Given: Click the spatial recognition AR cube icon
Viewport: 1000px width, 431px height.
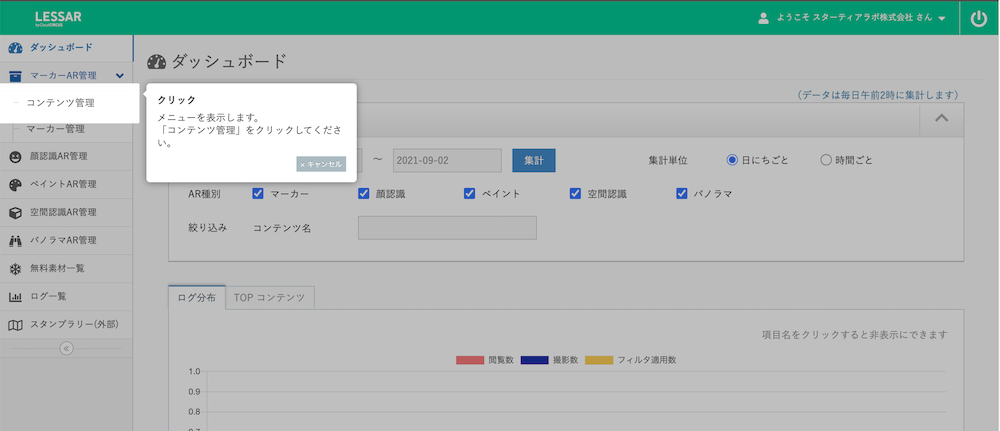Looking at the screenshot, I should [15, 213].
